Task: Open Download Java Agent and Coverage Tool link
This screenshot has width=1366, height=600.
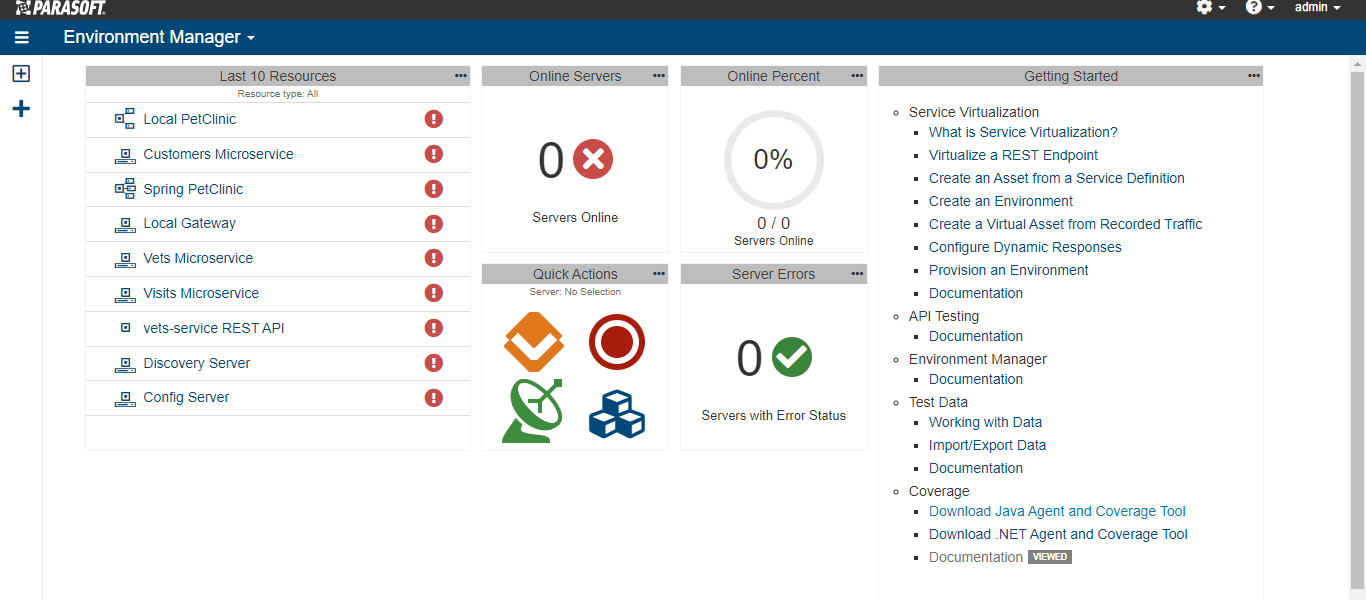Action: tap(1057, 511)
